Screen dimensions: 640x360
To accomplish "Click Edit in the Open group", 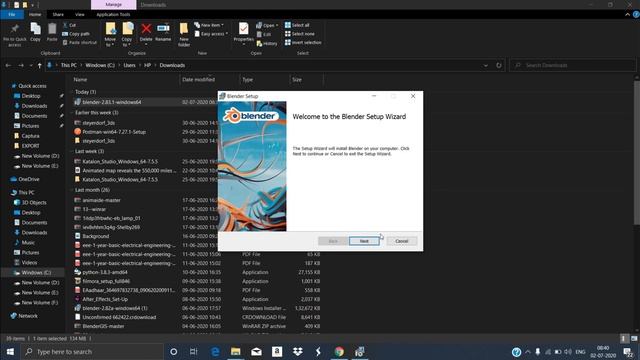I will tap(264, 34).
